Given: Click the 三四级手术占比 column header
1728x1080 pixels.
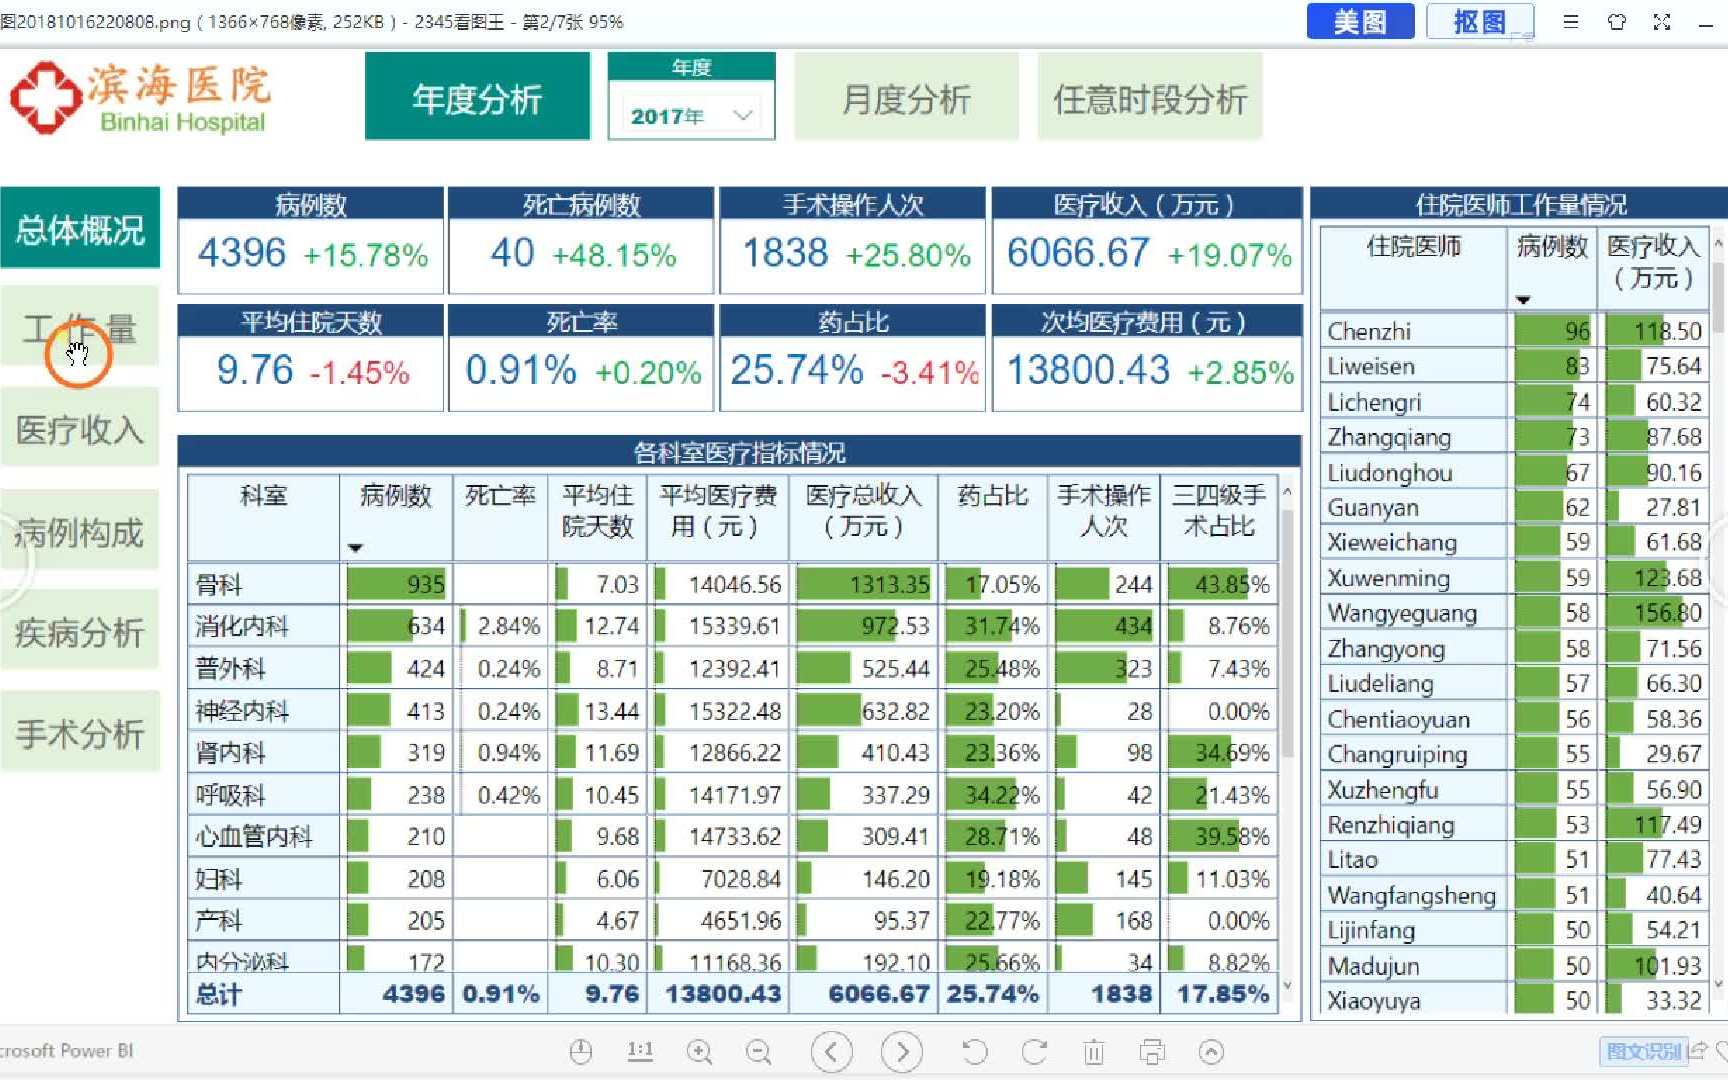Looking at the screenshot, I should 1219,517.
